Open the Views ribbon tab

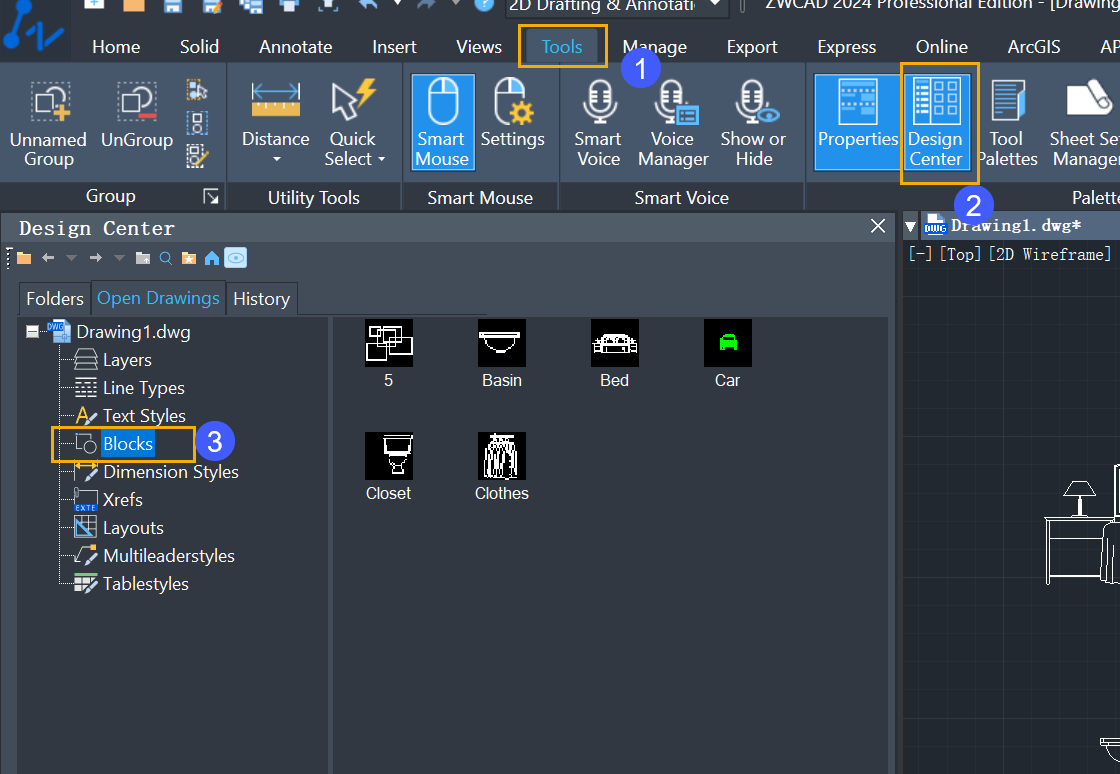(x=479, y=47)
